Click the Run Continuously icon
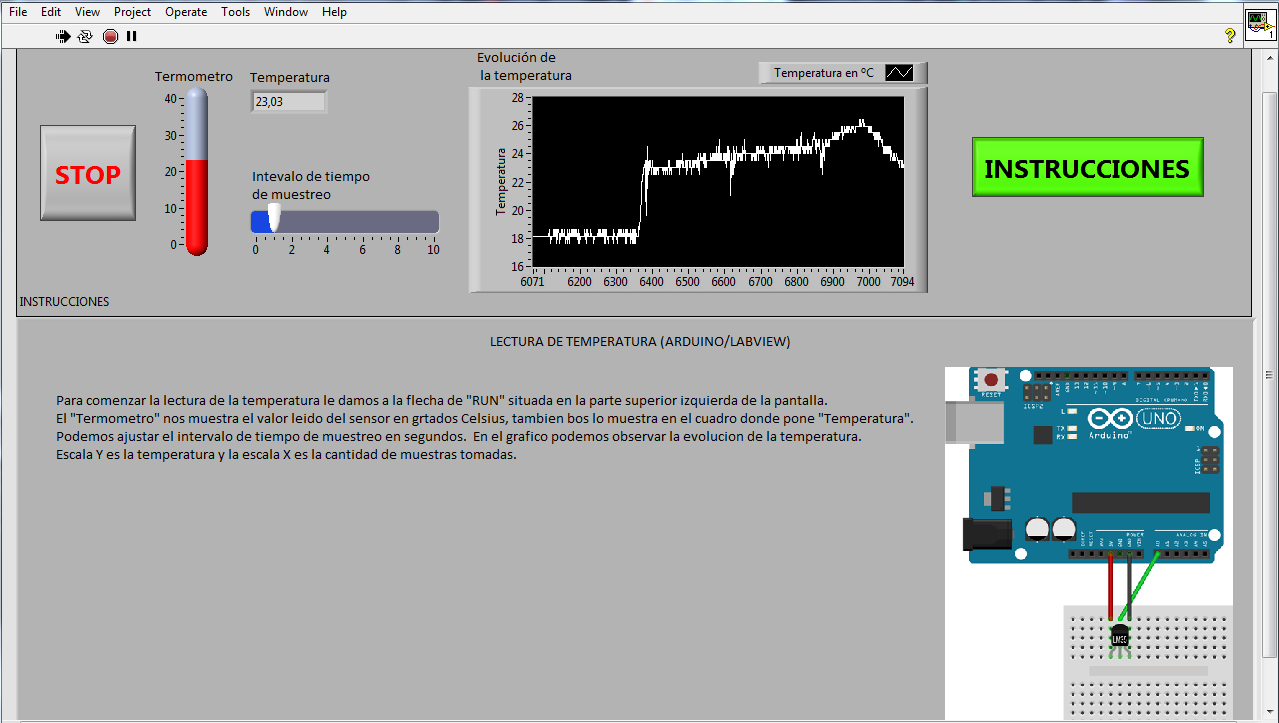The height and width of the screenshot is (723, 1279). [x=85, y=36]
